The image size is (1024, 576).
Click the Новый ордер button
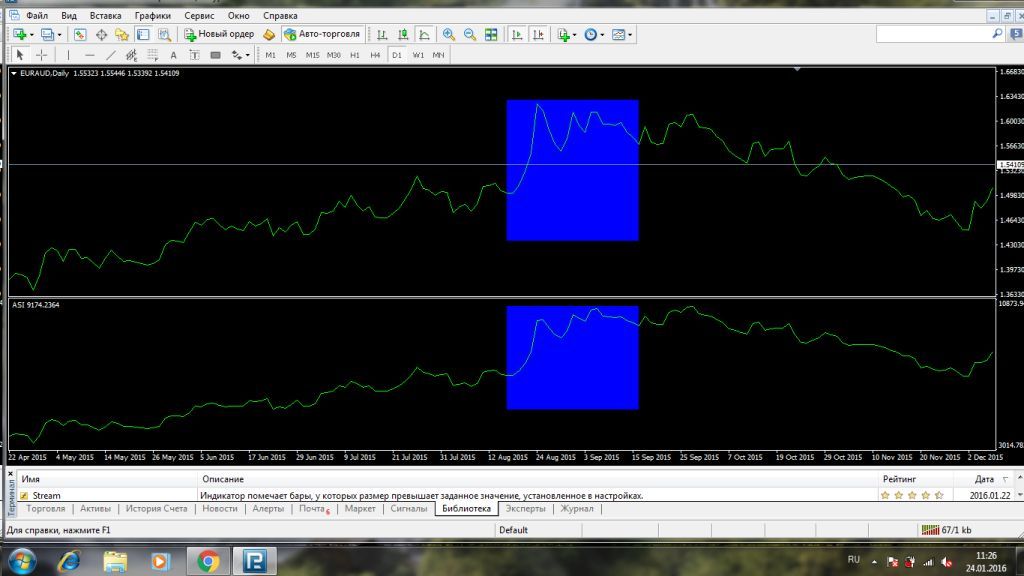219,34
